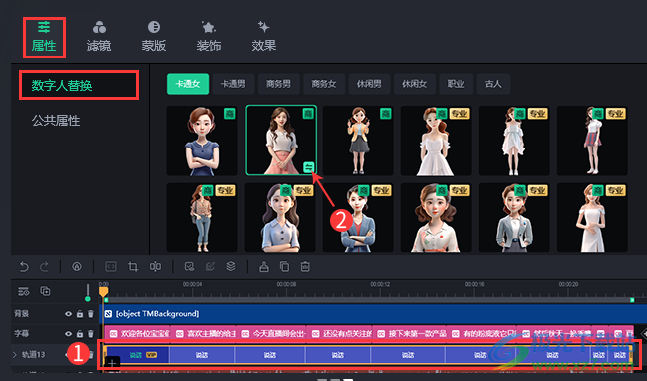This screenshot has width=647, height=381.
Task: Copy the selected clip using the copy icon
Action: coord(284,267)
